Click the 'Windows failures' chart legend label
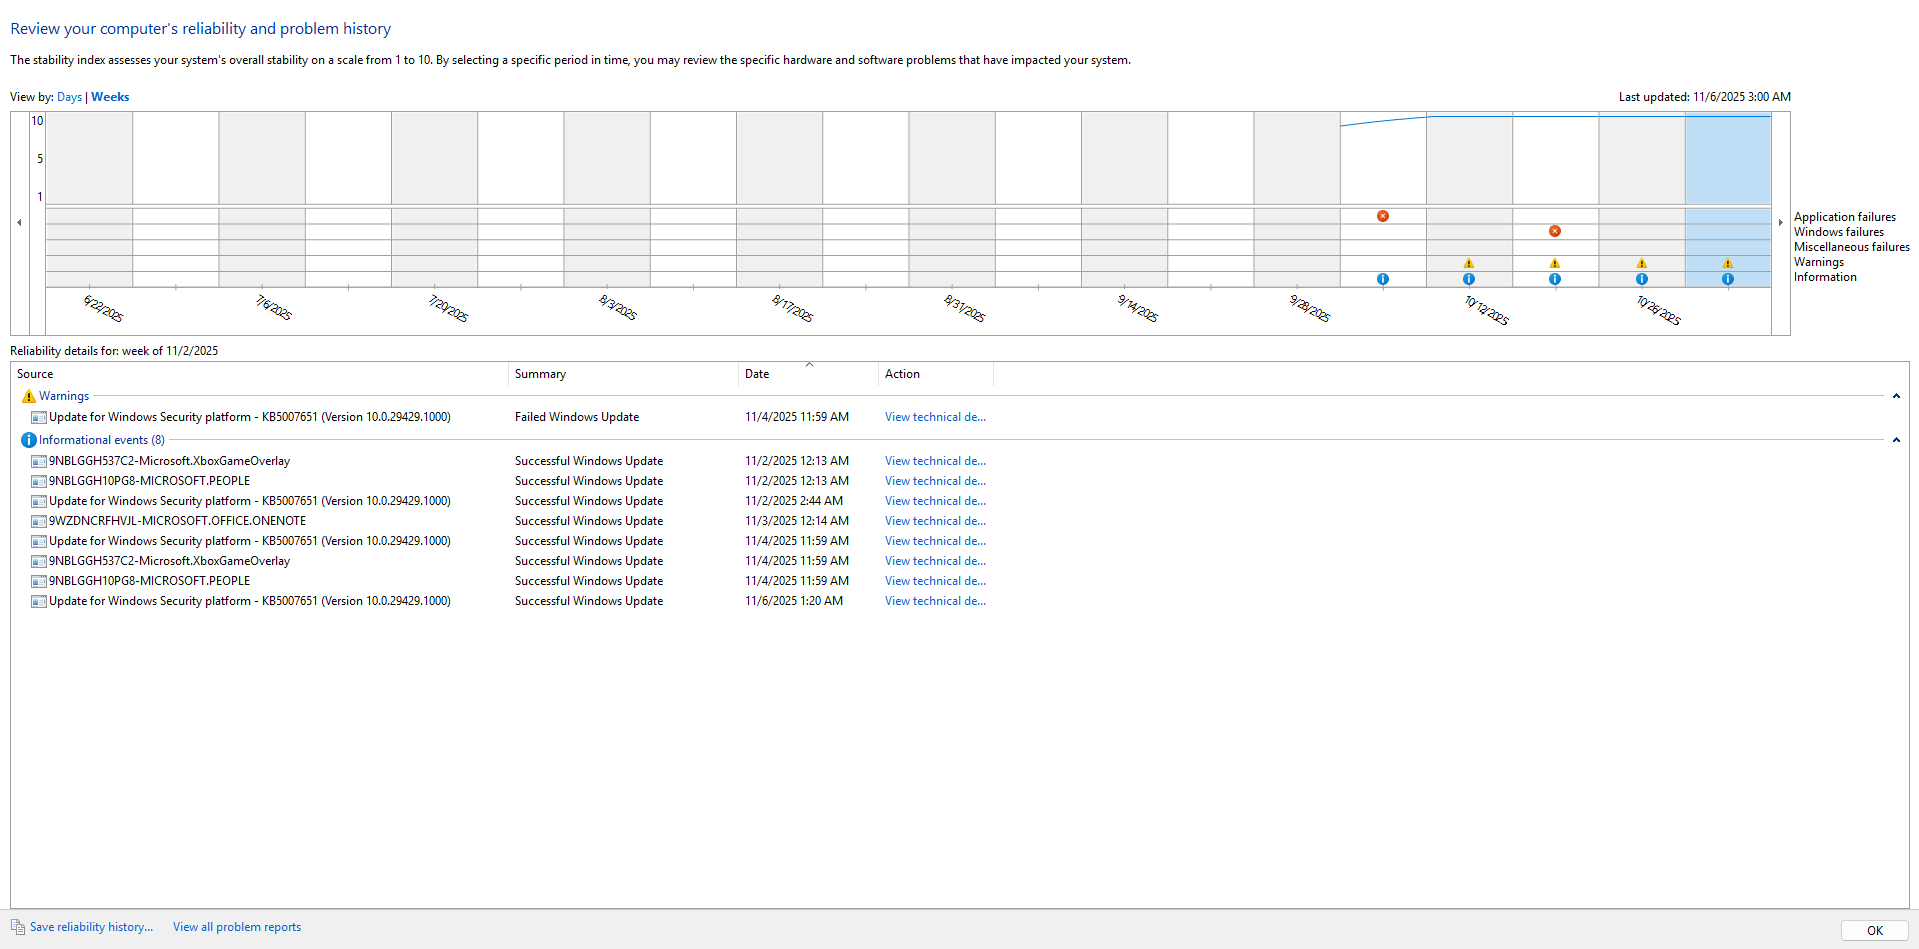The image size is (1919, 949). (x=1839, y=232)
